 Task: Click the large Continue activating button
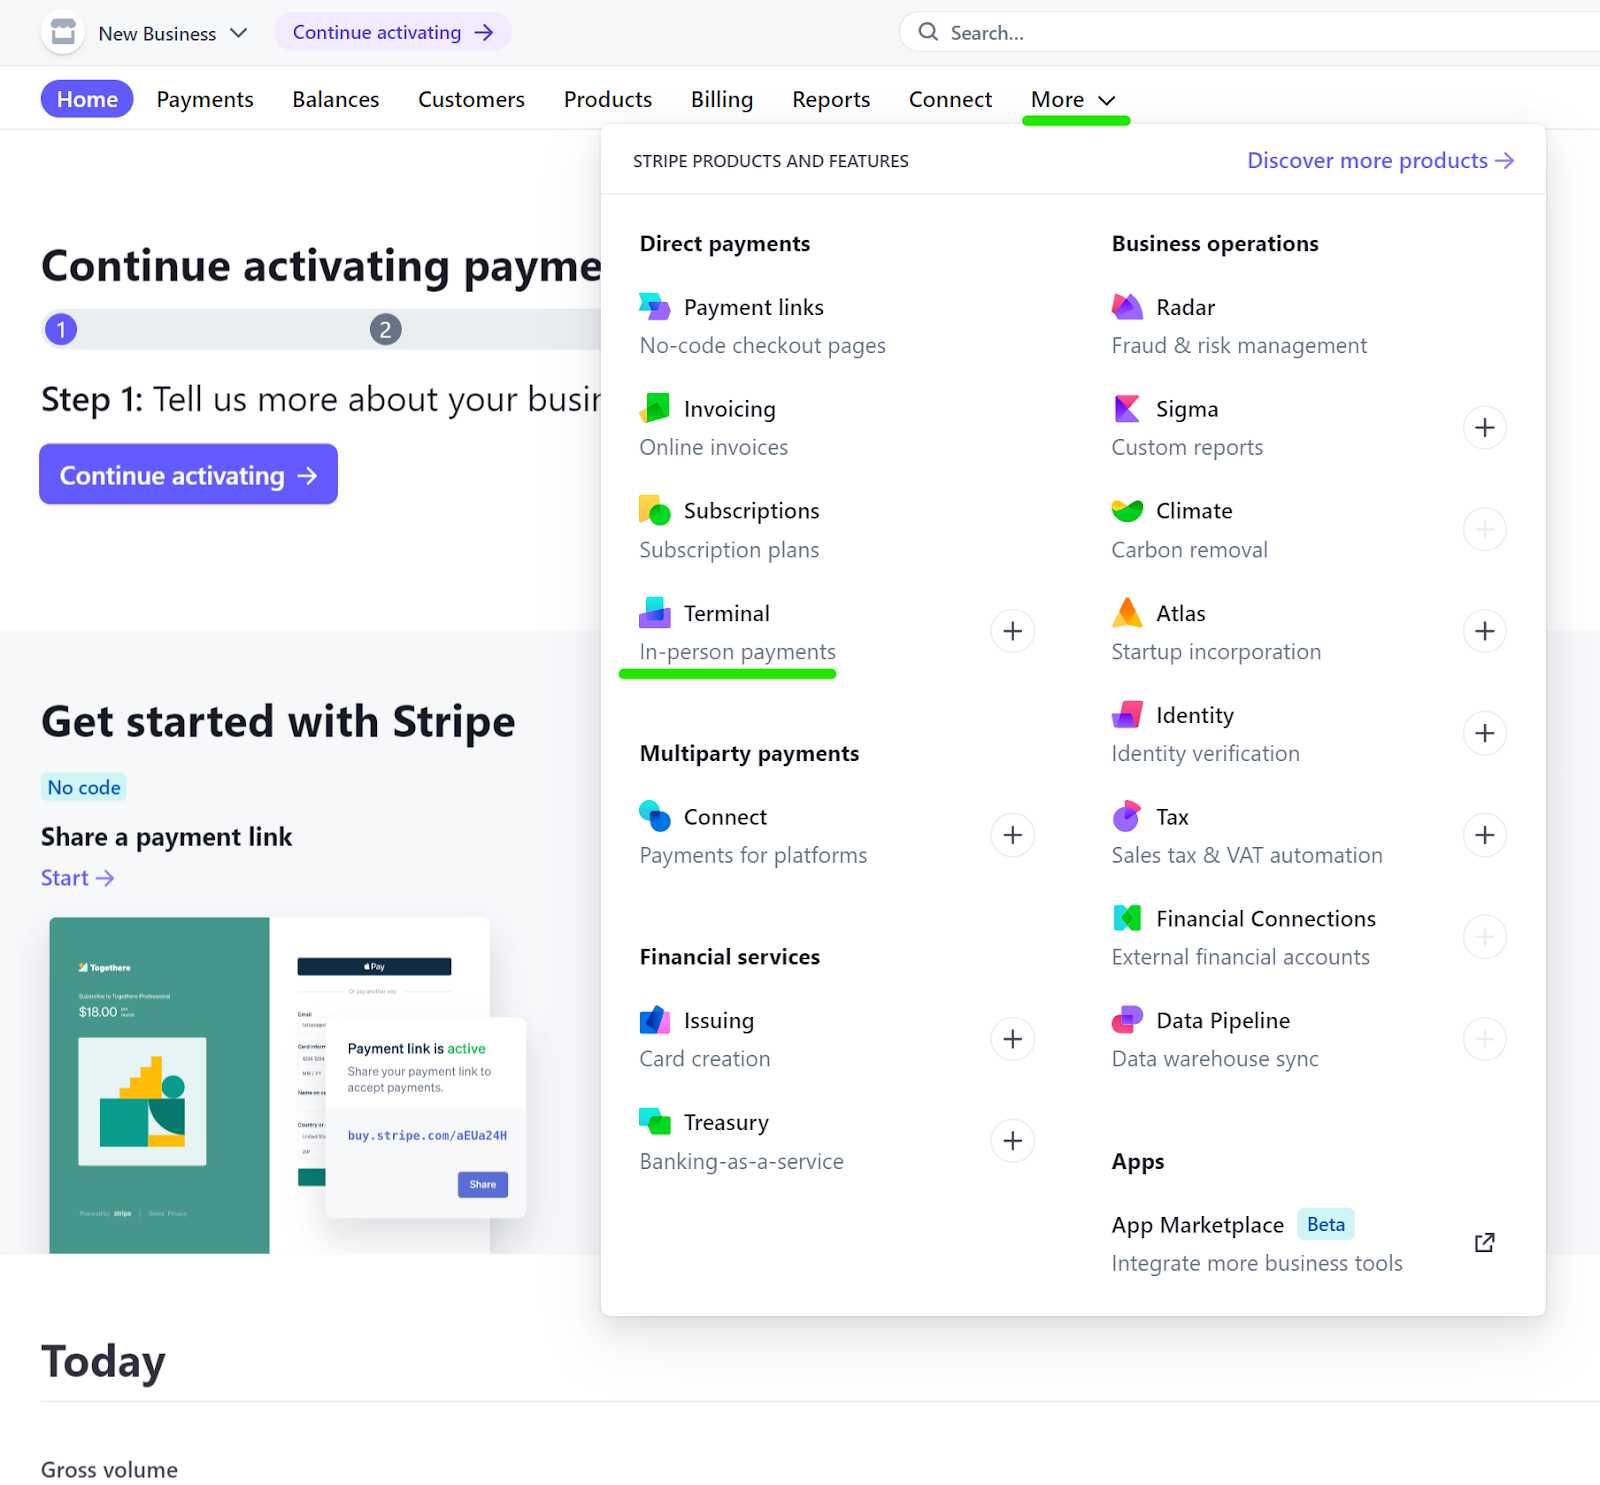coord(188,475)
